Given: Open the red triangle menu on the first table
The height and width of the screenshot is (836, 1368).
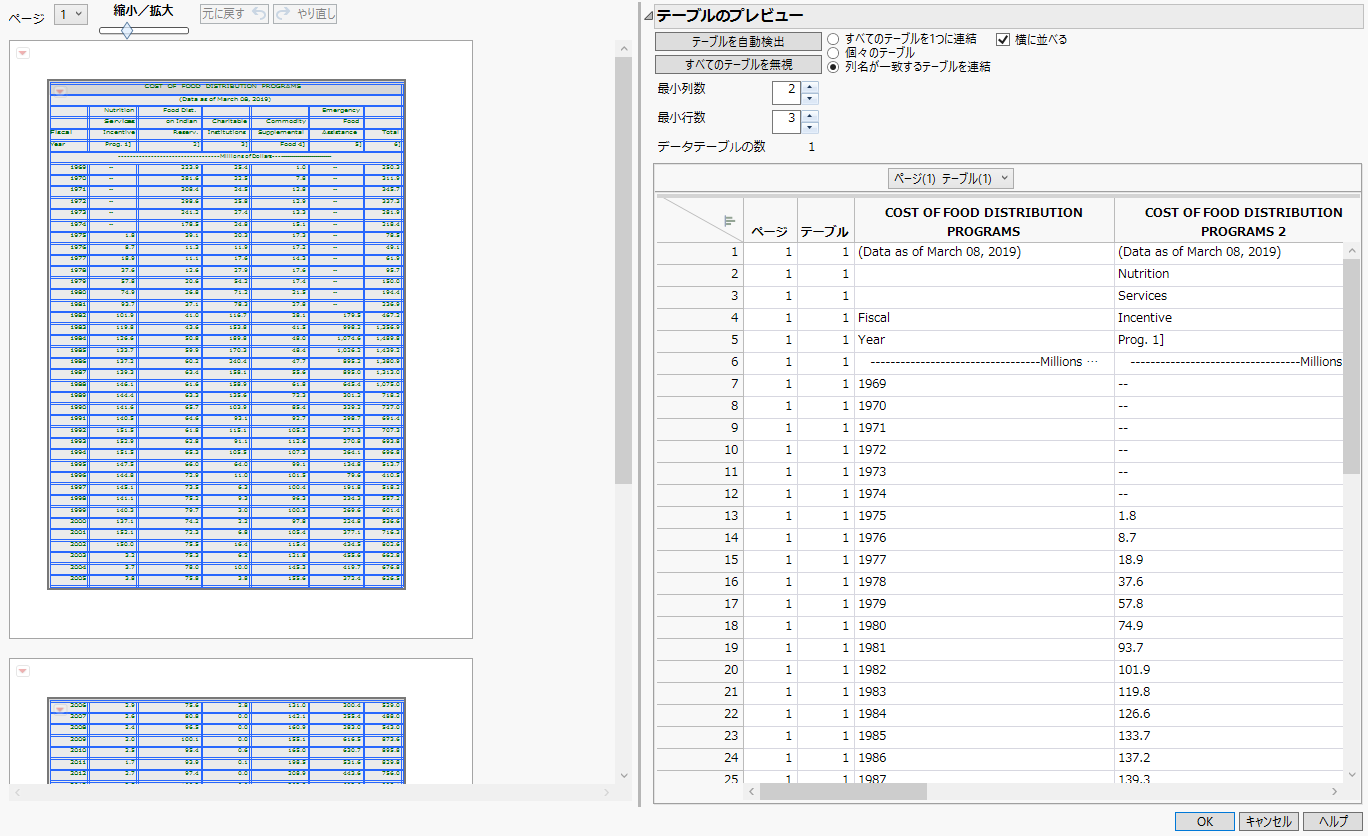Looking at the screenshot, I should [x=61, y=89].
